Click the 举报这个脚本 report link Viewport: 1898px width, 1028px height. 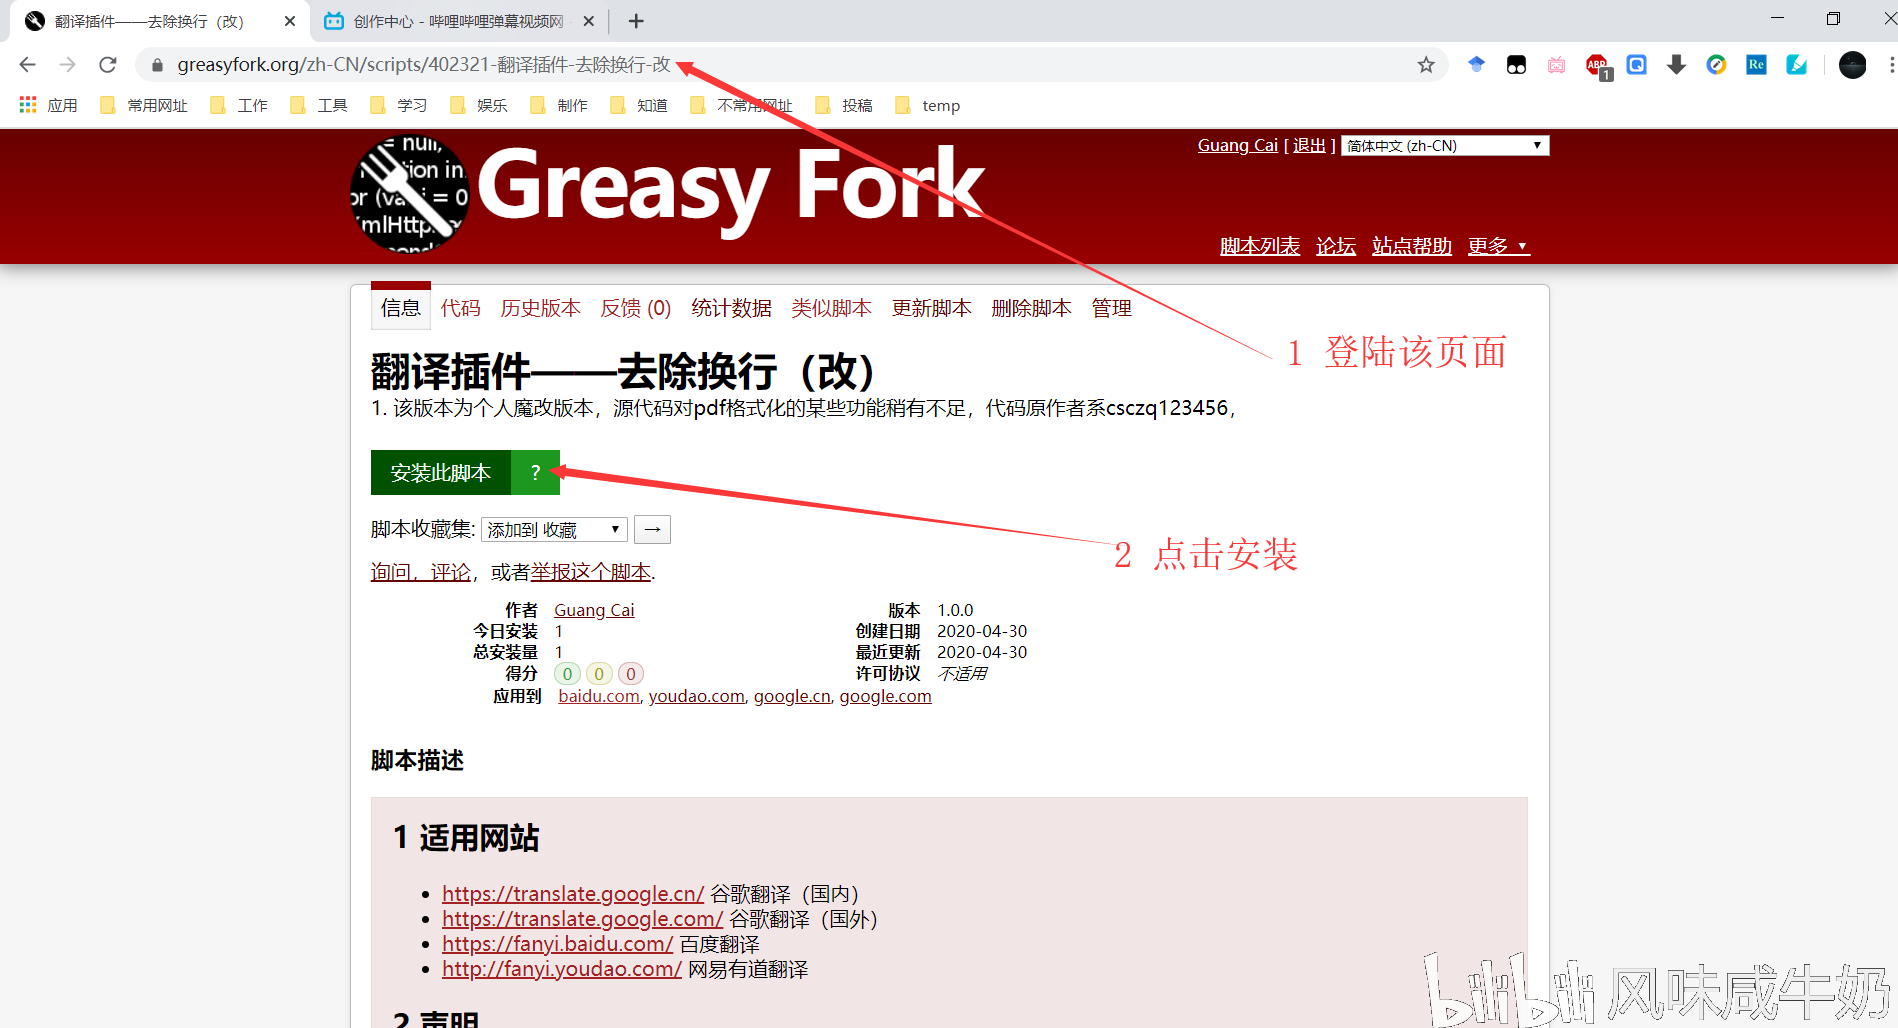[591, 572]
